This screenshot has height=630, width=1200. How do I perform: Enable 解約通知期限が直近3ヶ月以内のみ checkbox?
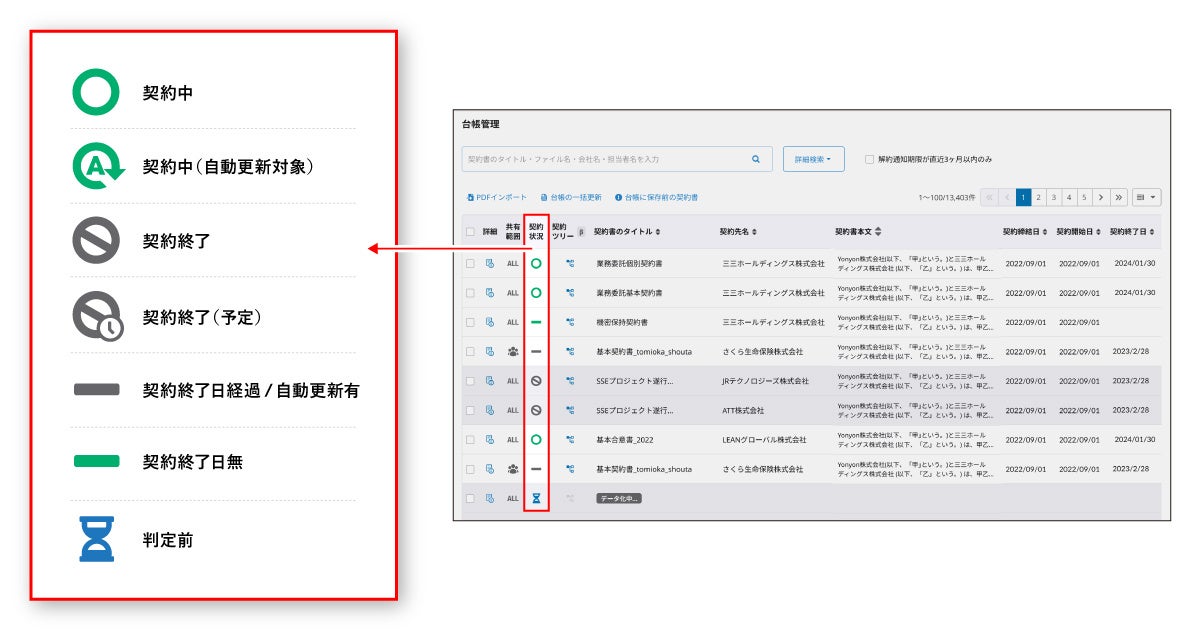coord(869,159)
